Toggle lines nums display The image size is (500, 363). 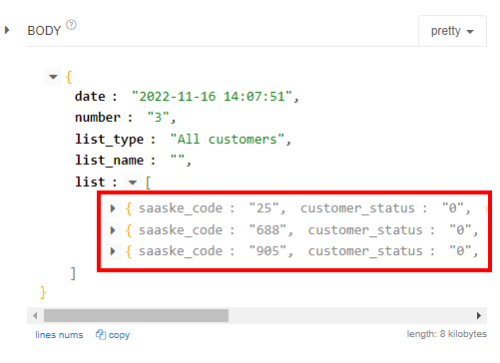(x=59, y=335)
